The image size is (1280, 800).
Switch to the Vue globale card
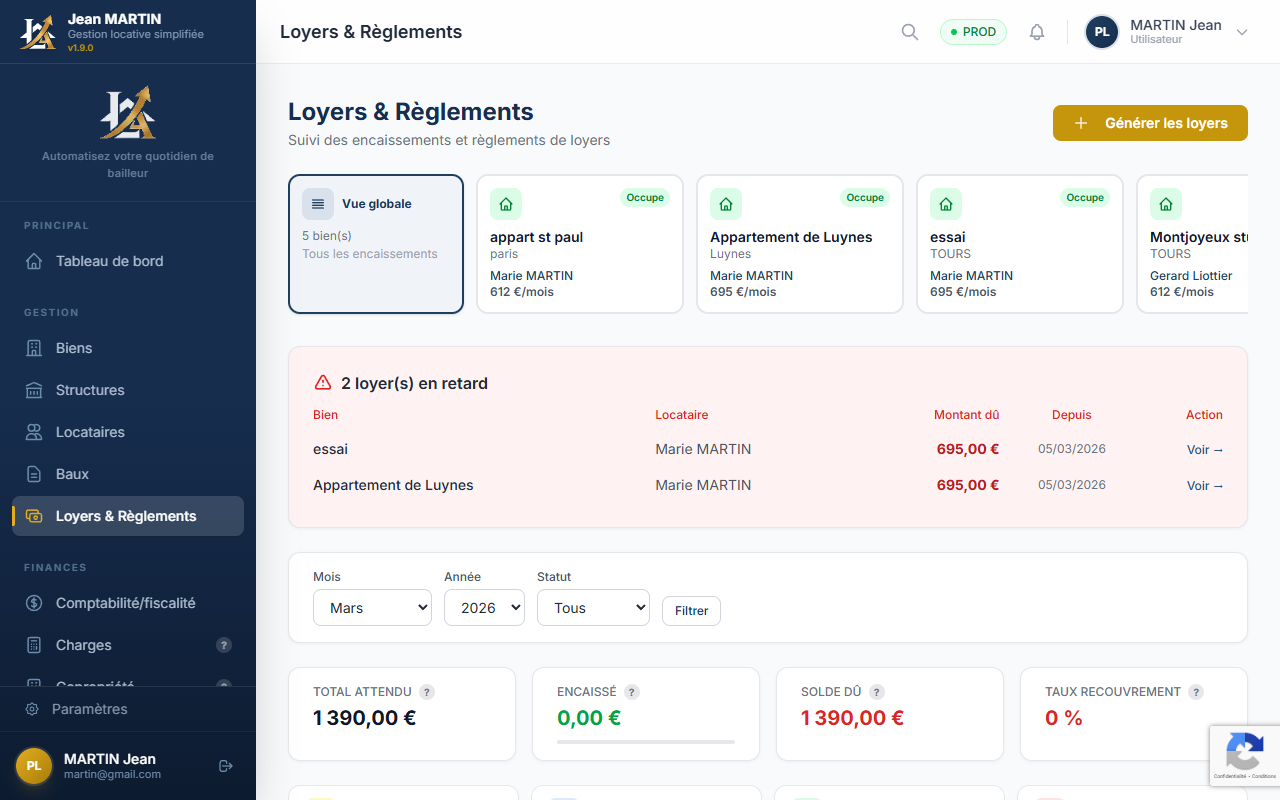click(x=375, y=243)
